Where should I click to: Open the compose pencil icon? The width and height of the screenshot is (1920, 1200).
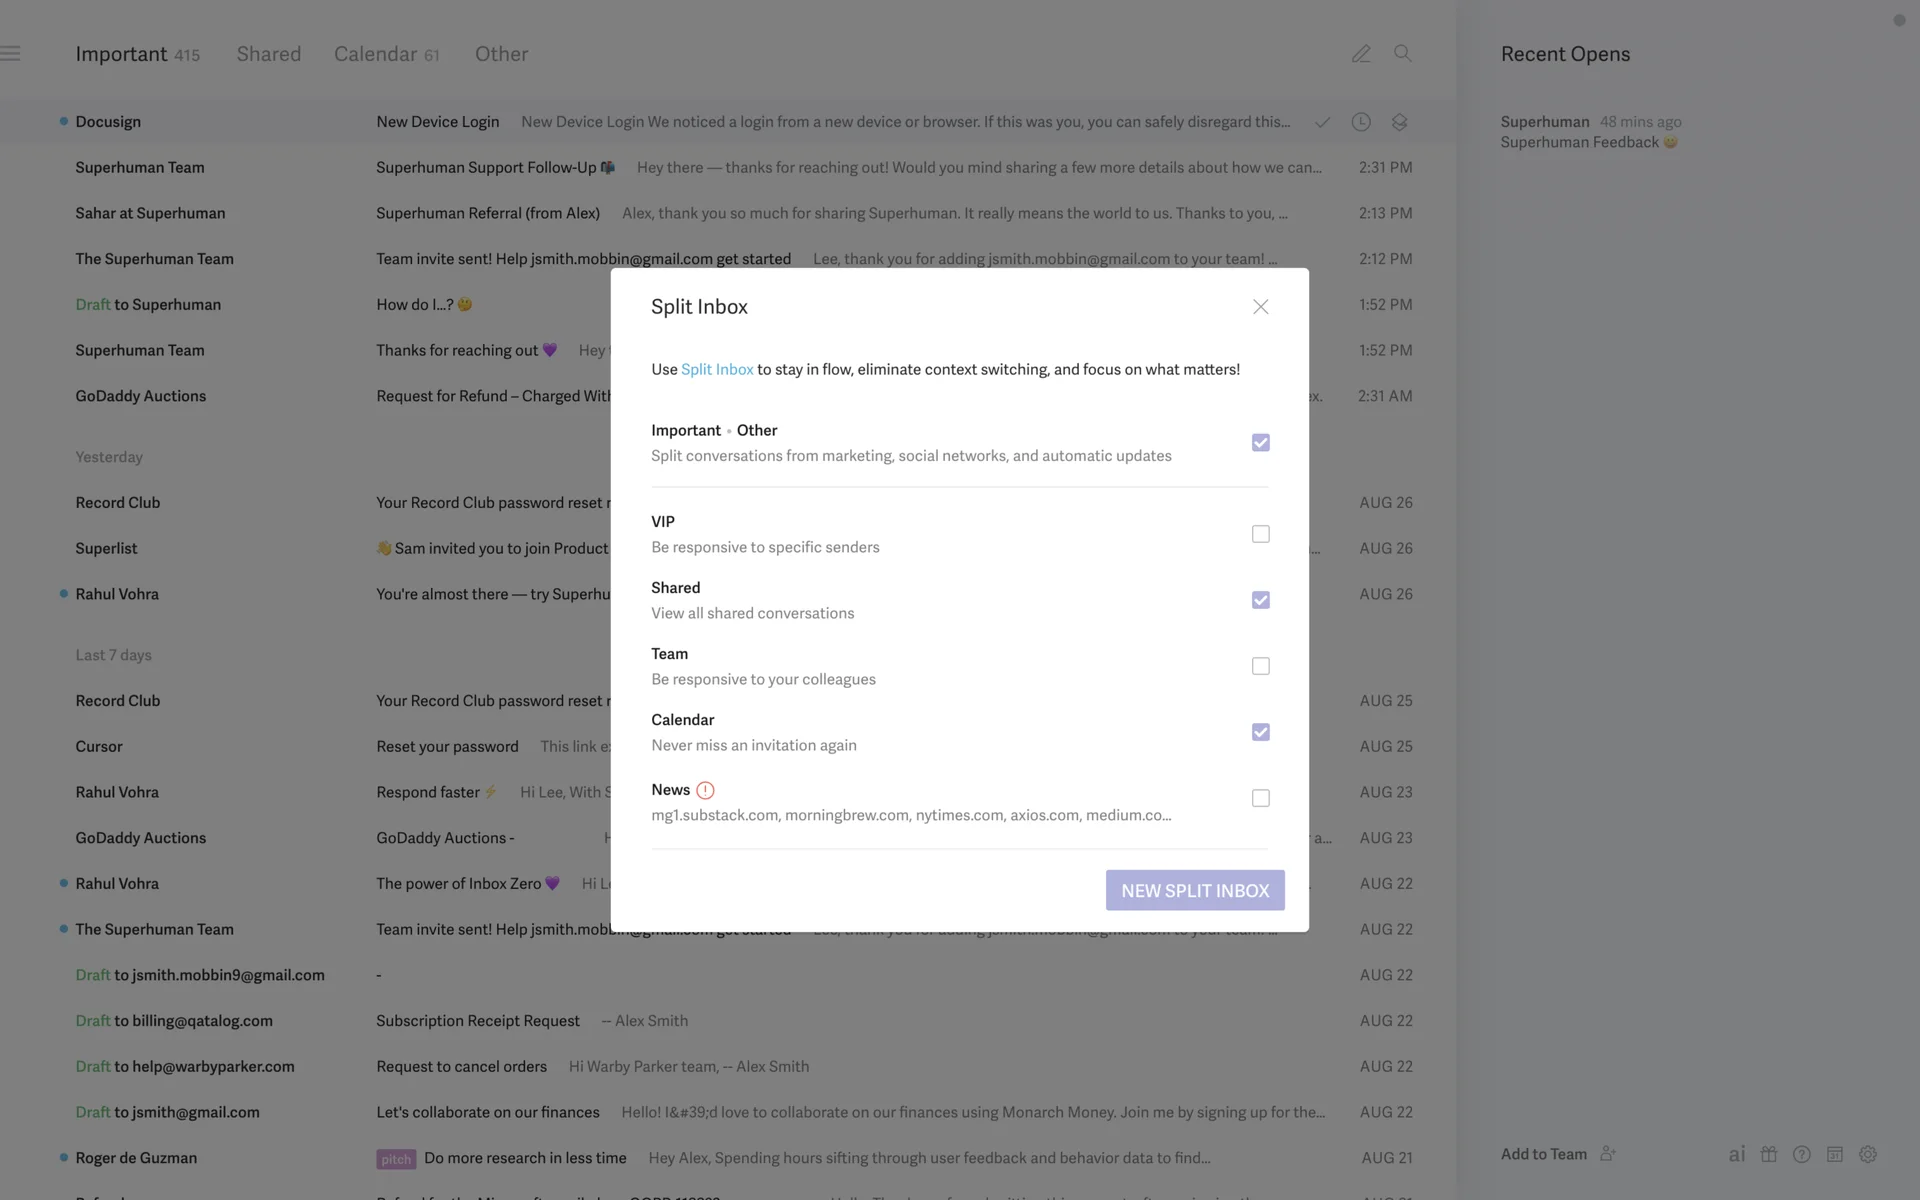click(x=1361, y=54)
